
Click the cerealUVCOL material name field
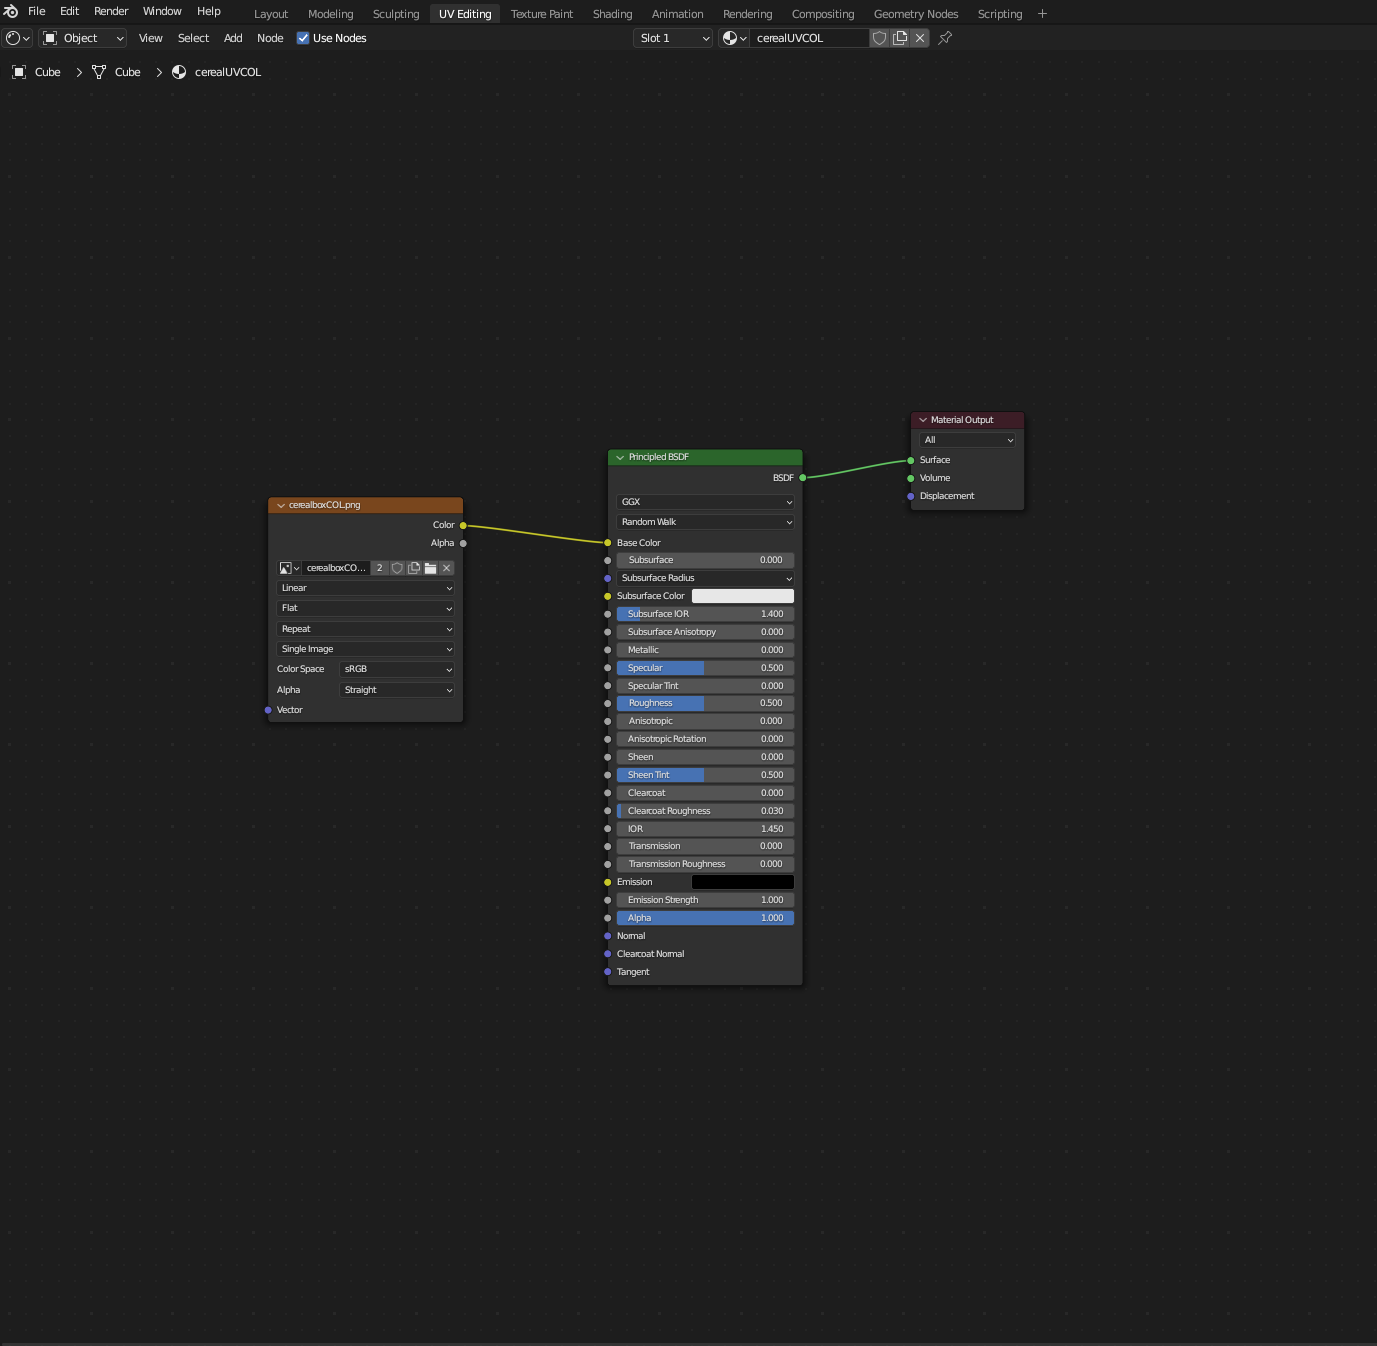tap(809, 38)
